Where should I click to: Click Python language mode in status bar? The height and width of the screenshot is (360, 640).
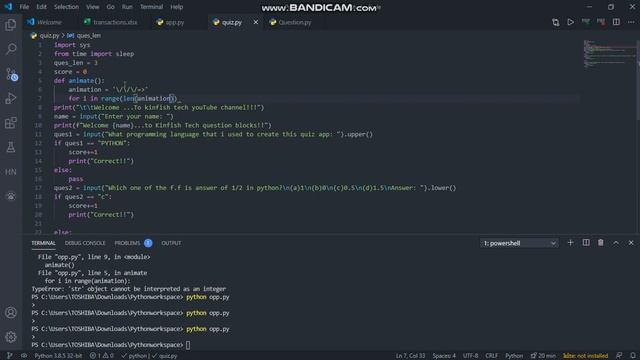click(514, 356)
